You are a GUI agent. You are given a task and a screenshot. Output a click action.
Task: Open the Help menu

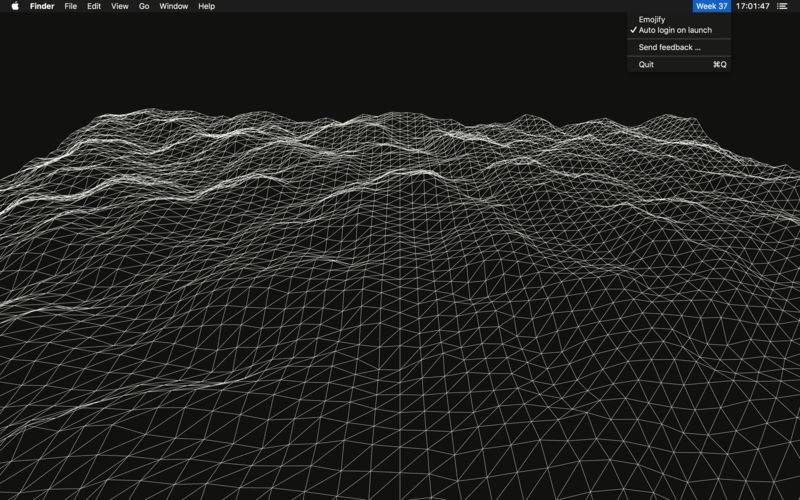point(207,6)
